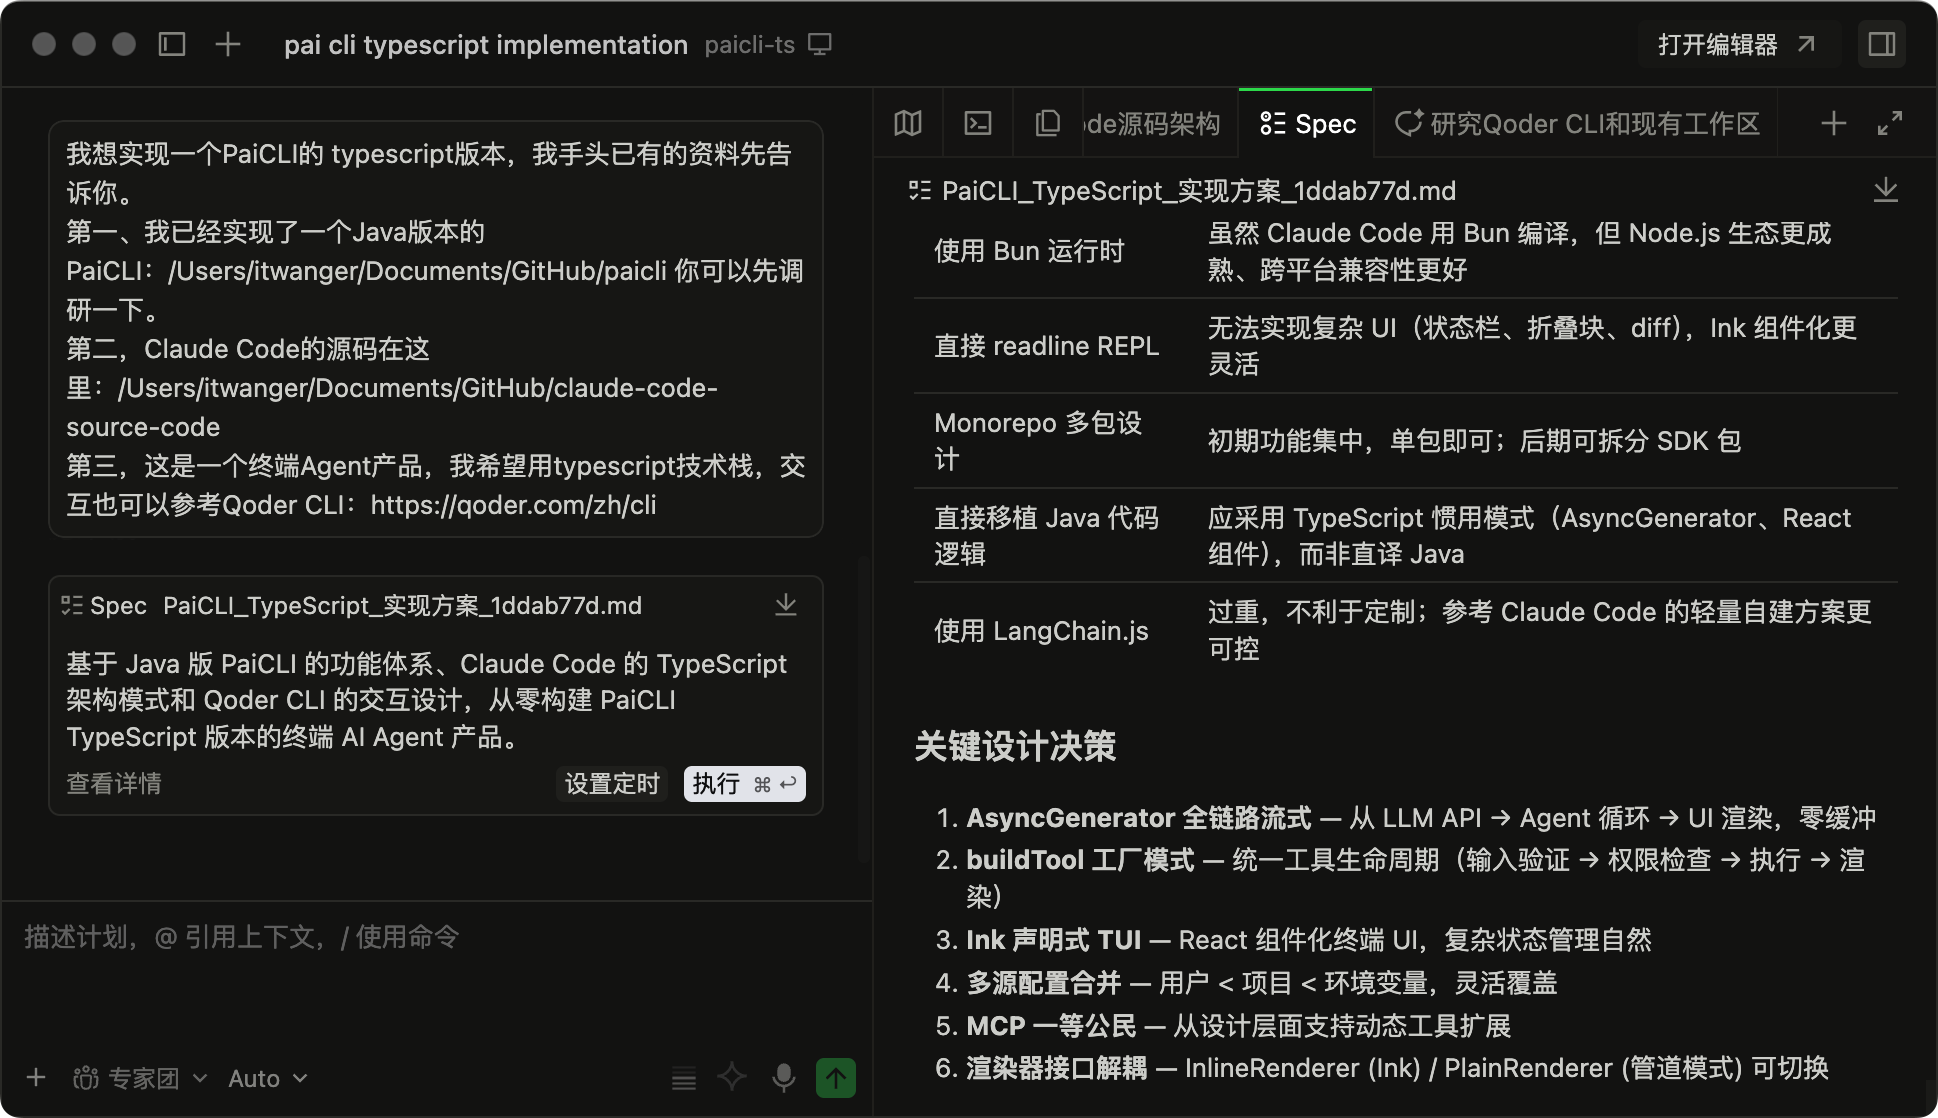Click the Monorepo 多包设计 table cell
Viewport: 1938px width, 1118px height.
[1038, 441]
